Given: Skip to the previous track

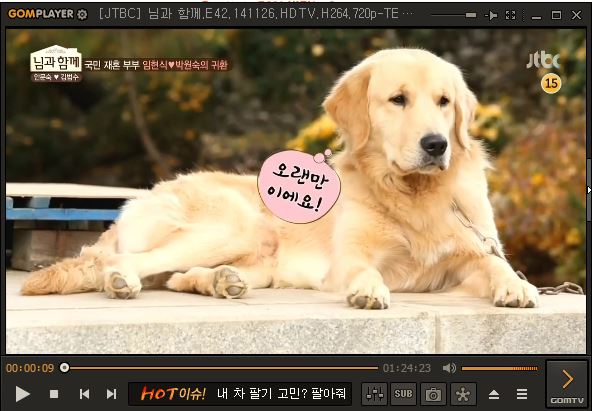Looking at the screenshot, I should click(x=85, y=394).
